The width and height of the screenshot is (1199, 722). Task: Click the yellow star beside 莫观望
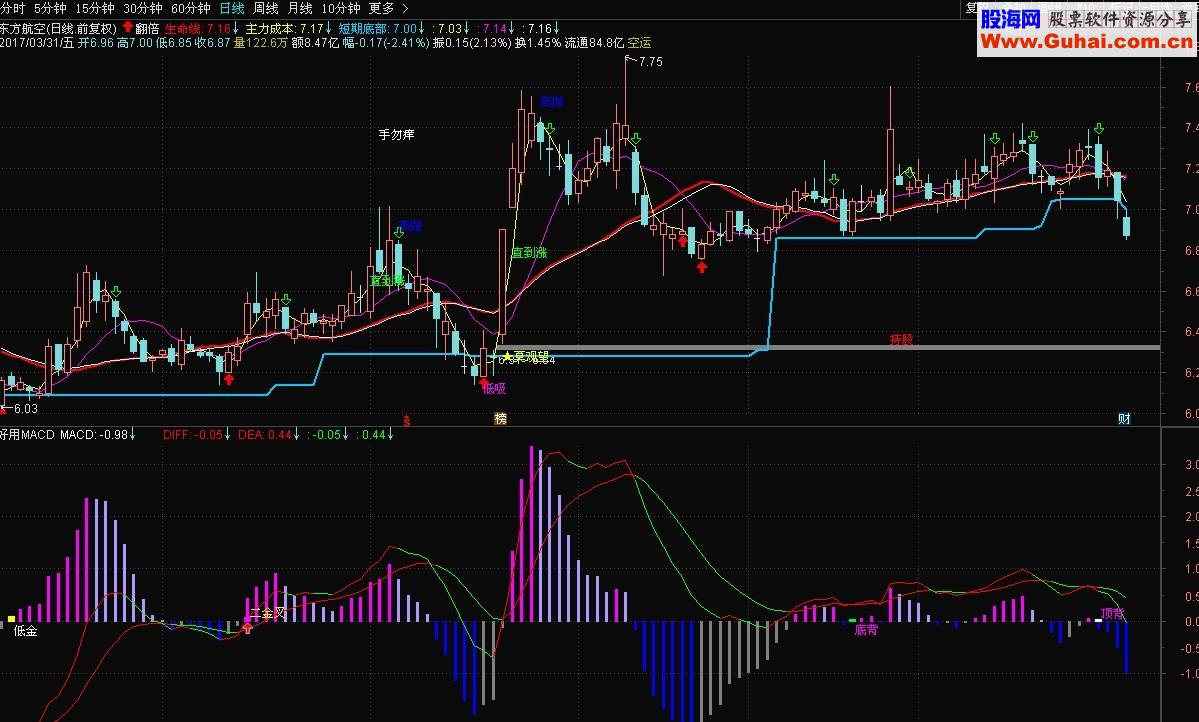tap(506, 356)
